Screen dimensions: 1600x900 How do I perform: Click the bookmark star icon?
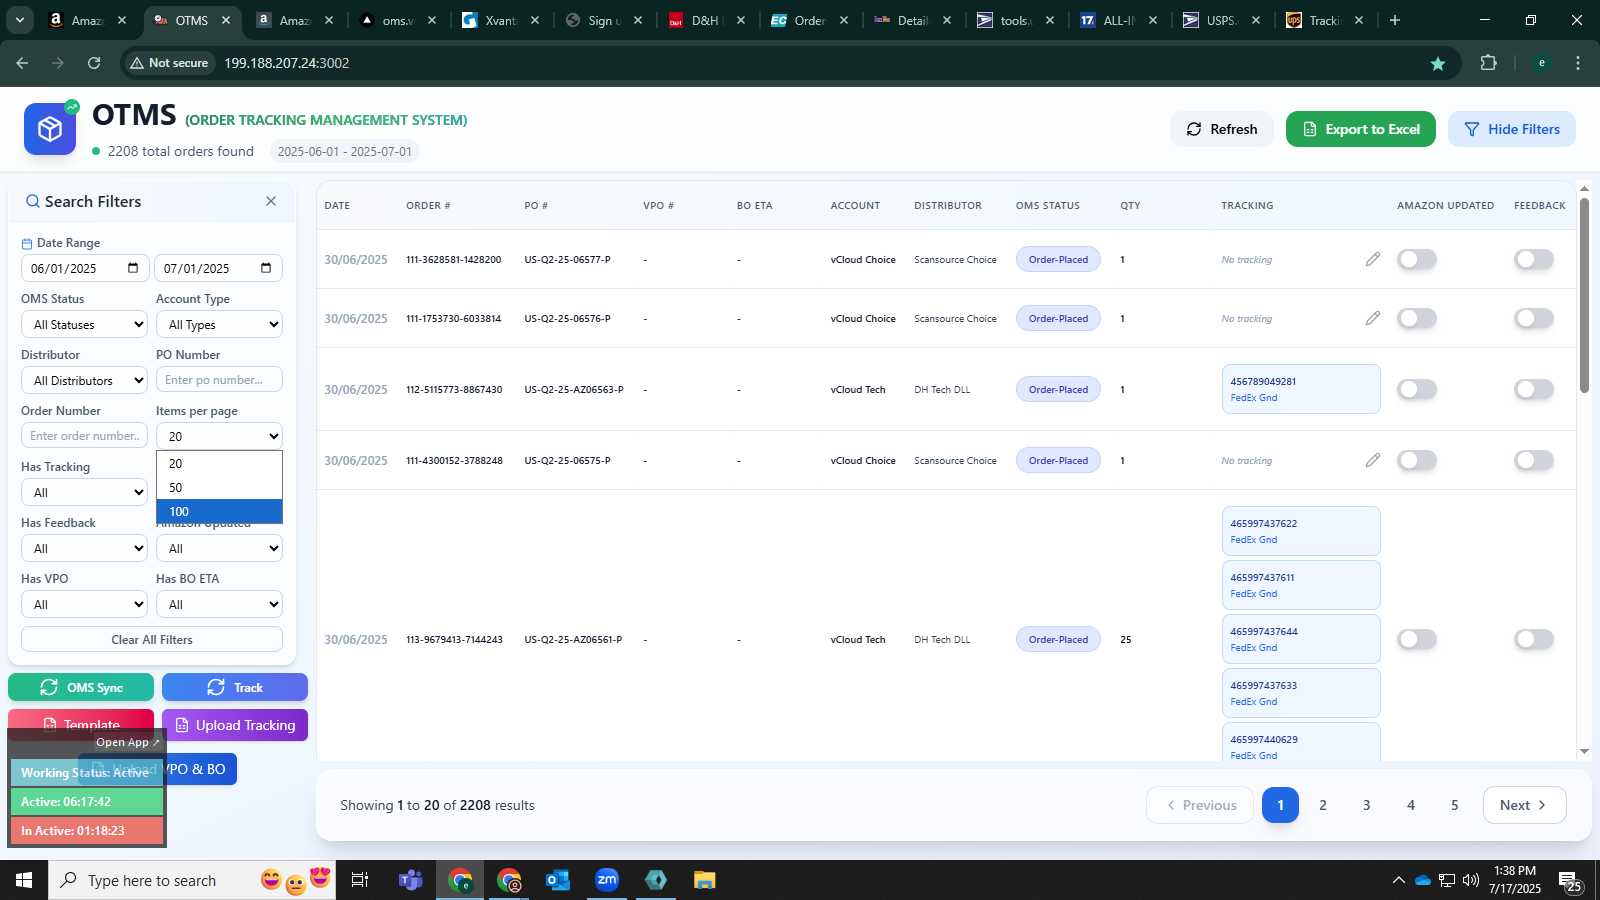pos(1438,63)
